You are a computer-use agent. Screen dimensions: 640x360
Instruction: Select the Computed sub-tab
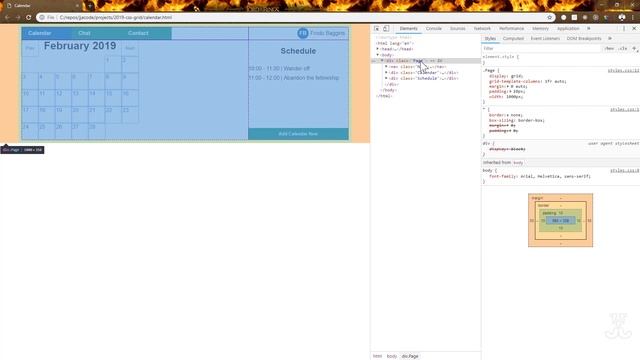point(513,38)
